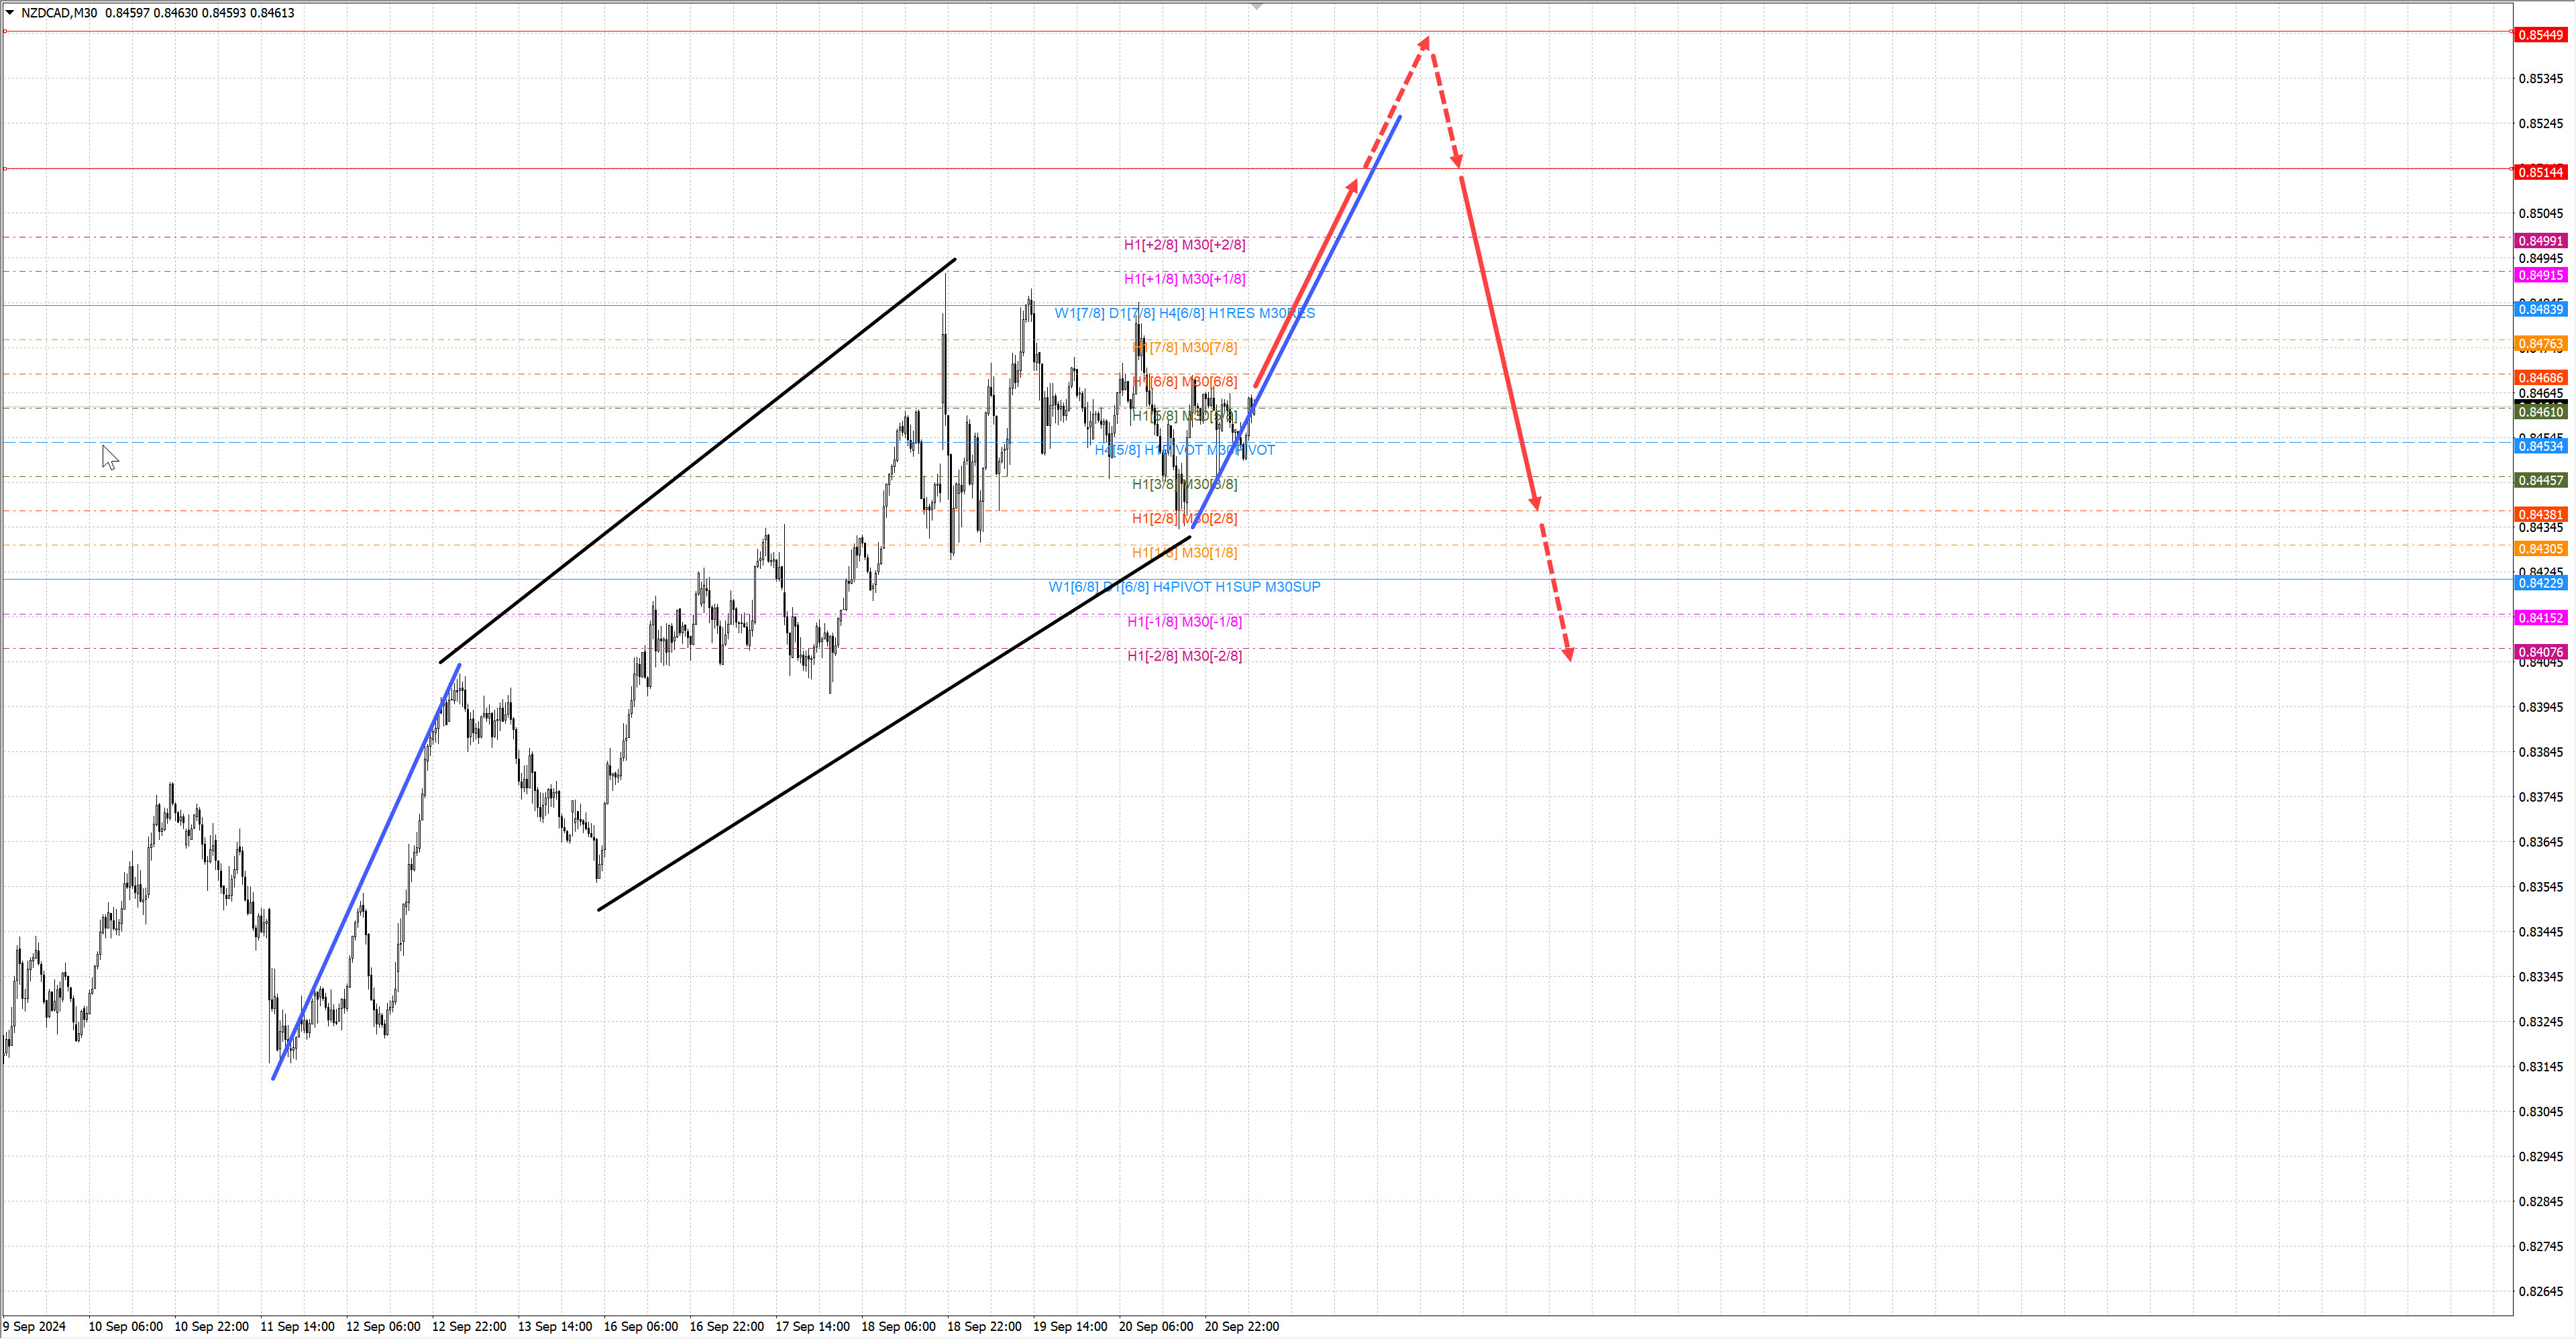Click the gray chart shift triangle marker
This screenshot has width=2576, height=1339.
[x=1257, y=7]
